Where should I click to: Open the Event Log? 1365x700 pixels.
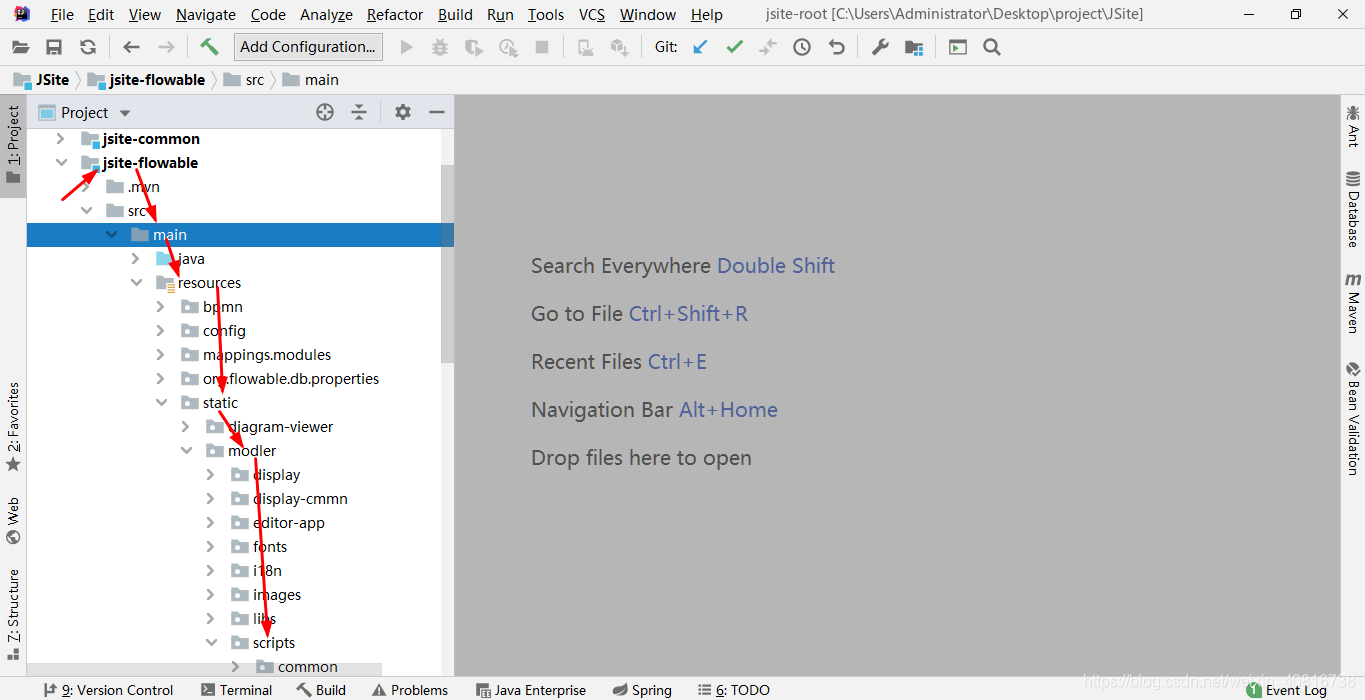coord(1287,690)
